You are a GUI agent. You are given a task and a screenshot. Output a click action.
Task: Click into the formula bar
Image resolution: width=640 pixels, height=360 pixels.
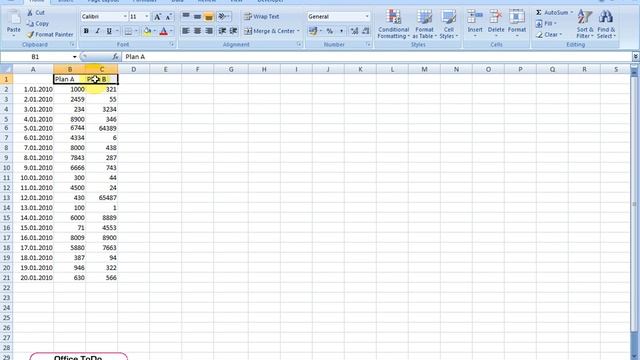coord(377,57)
